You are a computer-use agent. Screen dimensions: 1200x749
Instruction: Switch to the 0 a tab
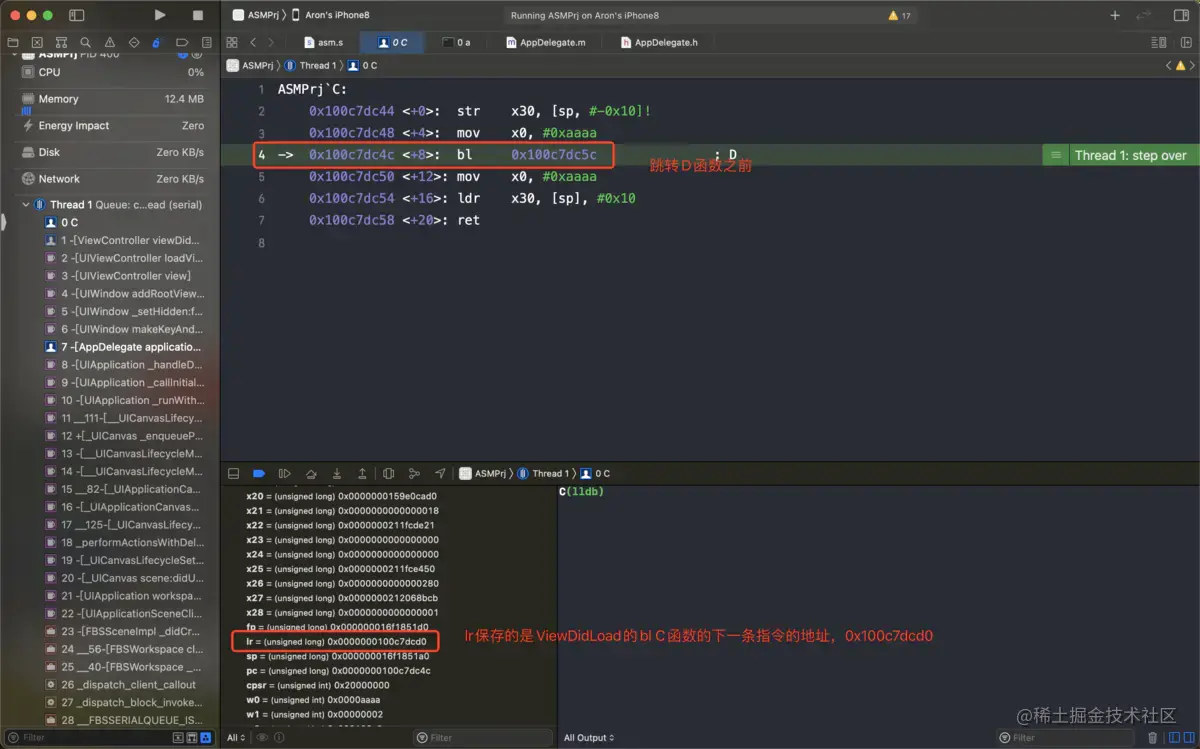click(457, 43)
